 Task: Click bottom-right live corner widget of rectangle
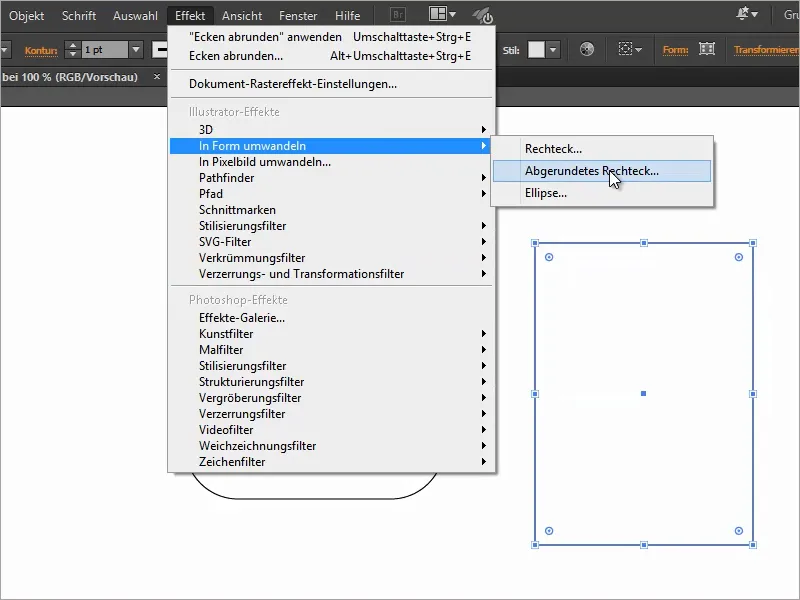[739, 531]
